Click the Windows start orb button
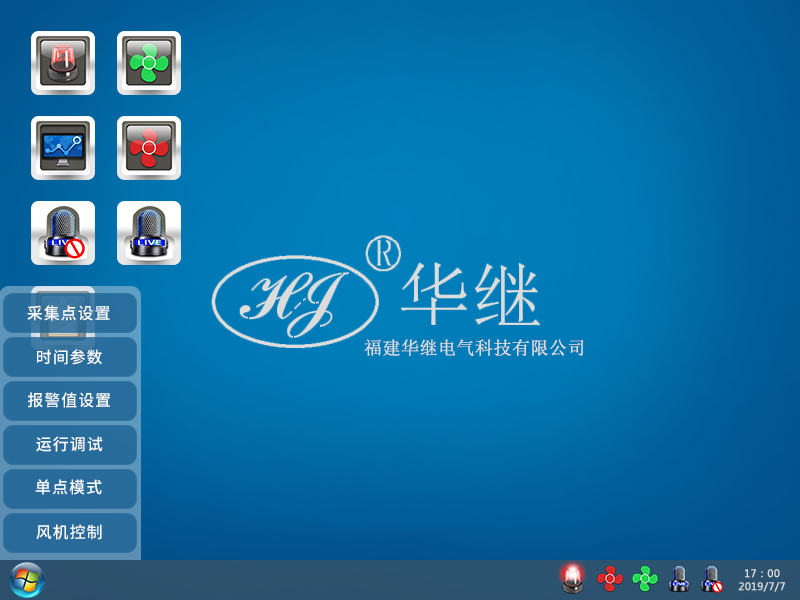 point(27,580)
